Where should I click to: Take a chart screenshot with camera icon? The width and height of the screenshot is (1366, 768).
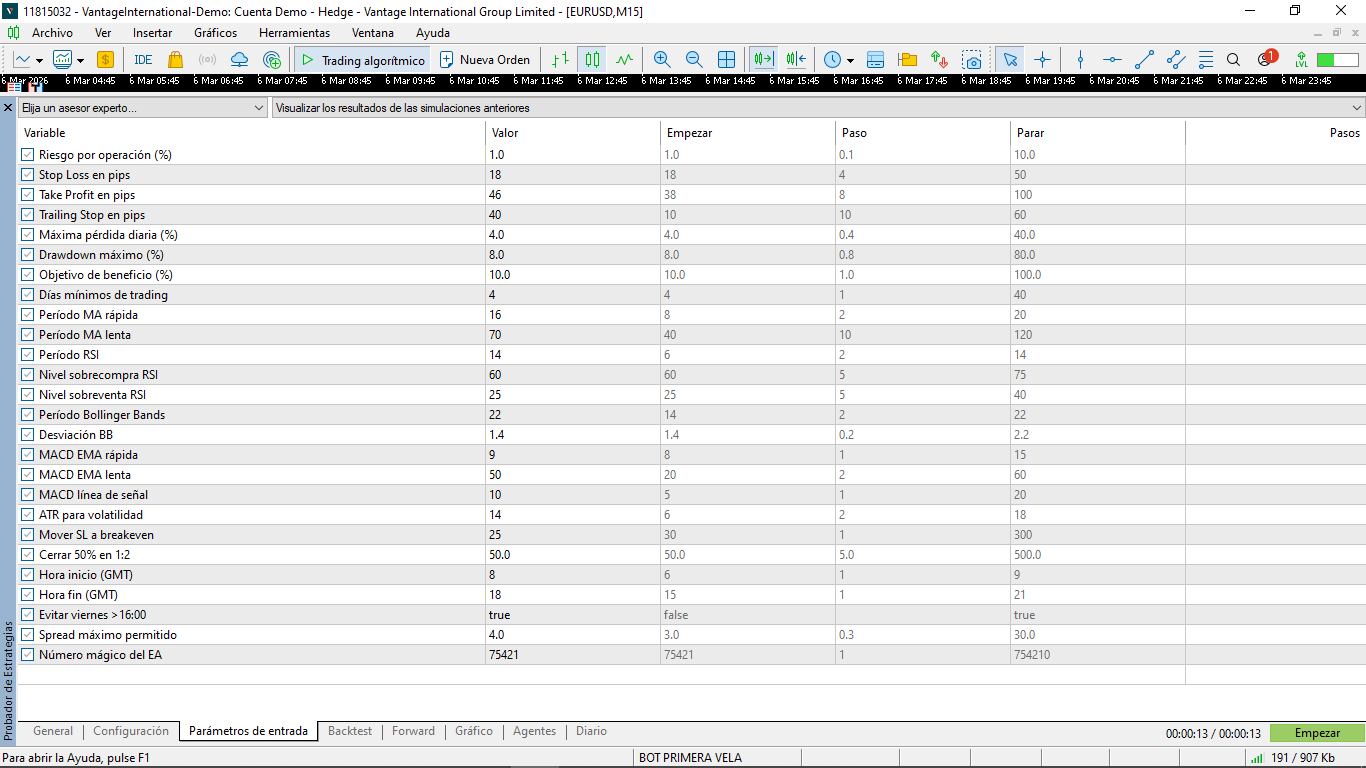972,60
